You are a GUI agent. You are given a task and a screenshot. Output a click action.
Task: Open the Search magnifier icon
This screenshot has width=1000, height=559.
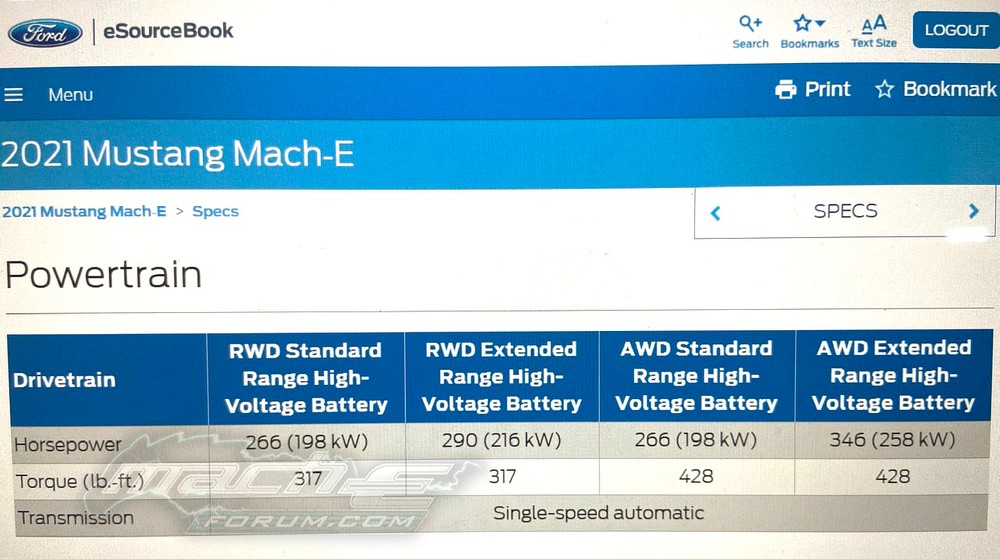coord(750,24)
